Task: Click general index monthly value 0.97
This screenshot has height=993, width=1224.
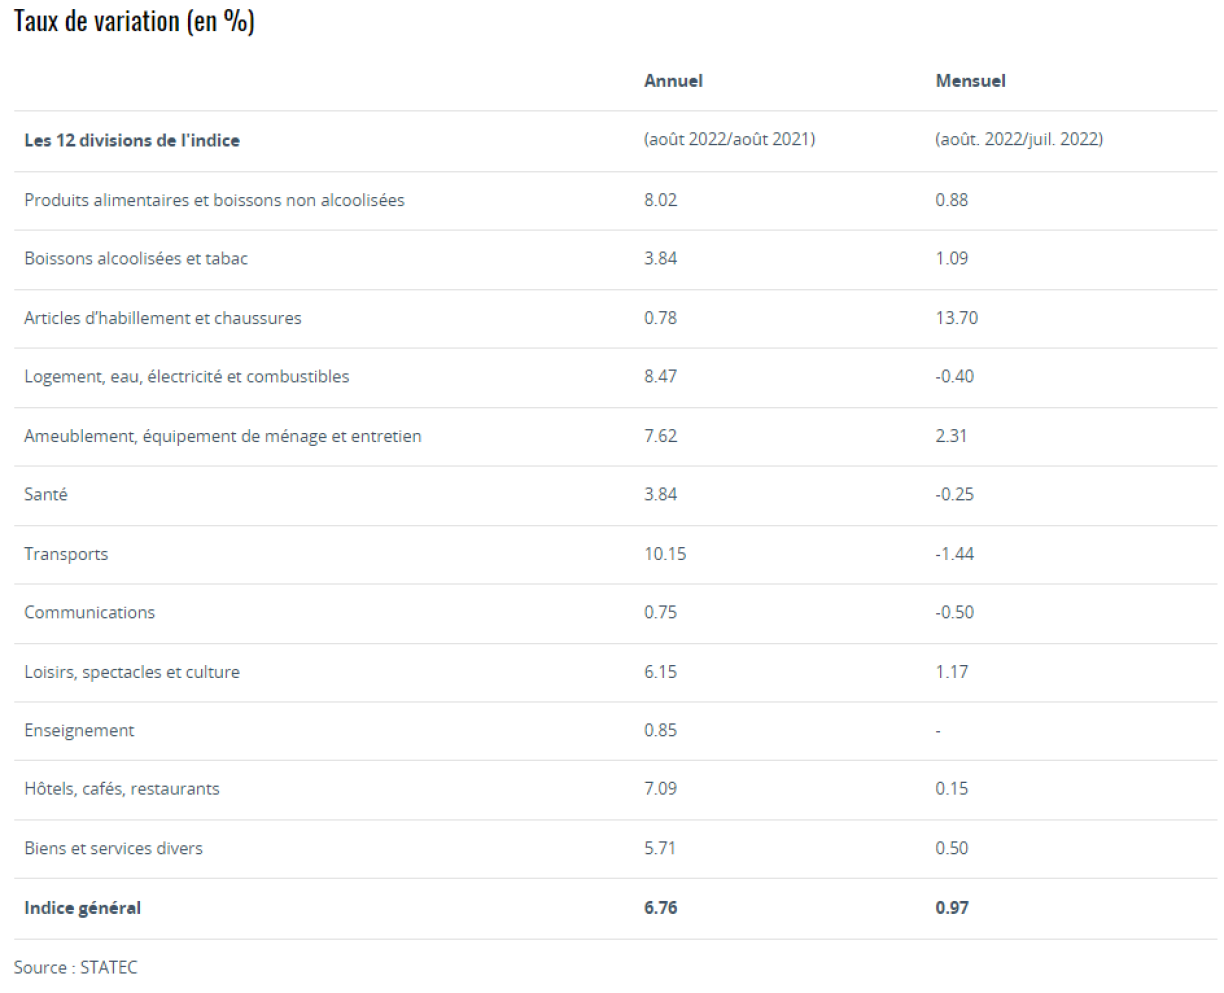Action: pos(952,908)
